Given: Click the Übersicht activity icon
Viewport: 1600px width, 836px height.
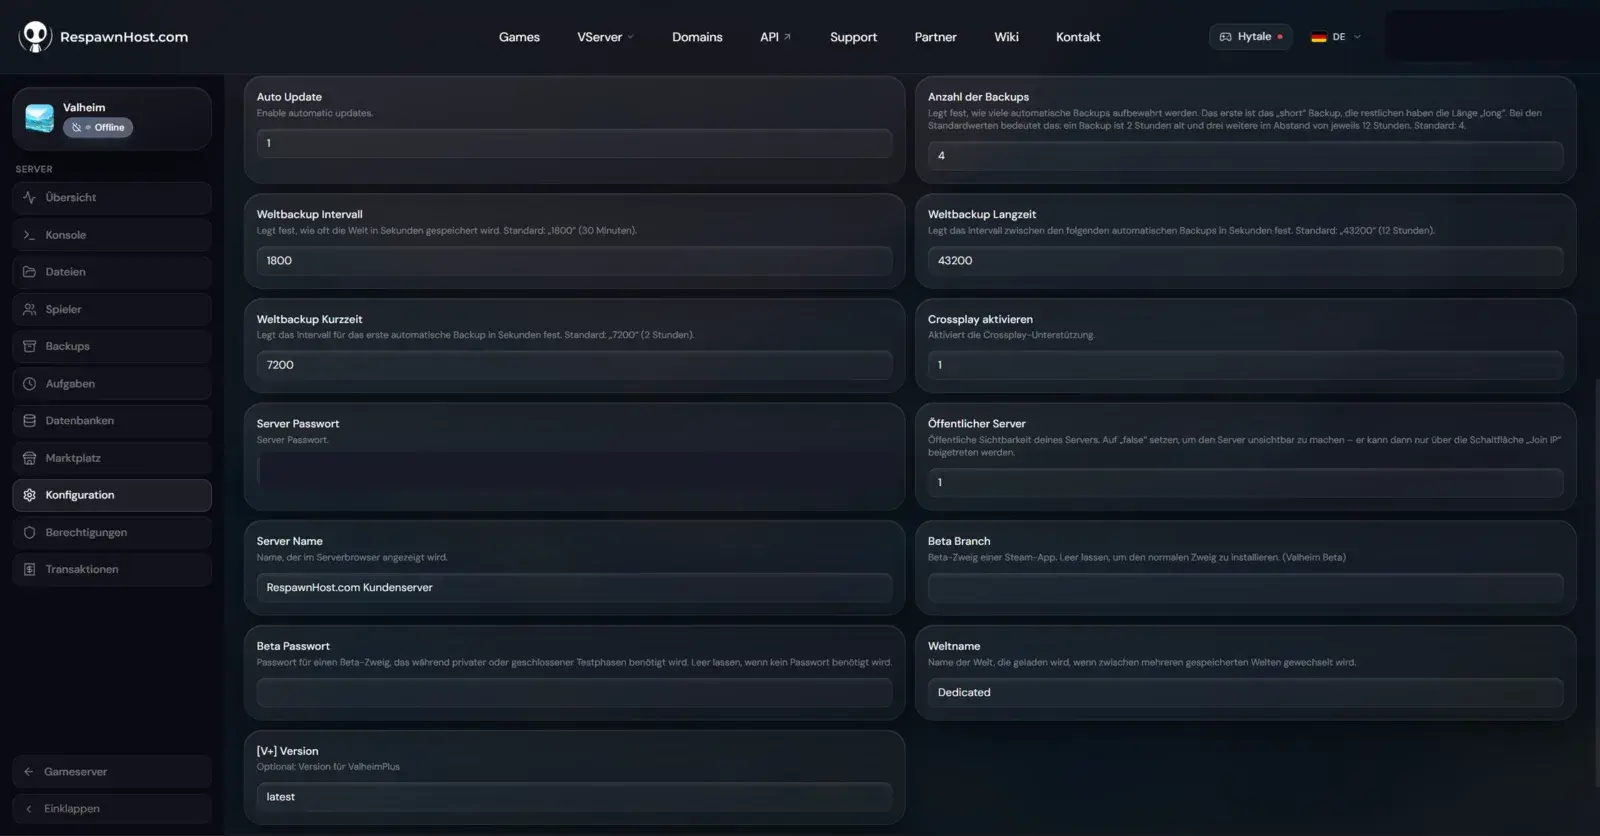Looking at the screenshot, I should [29, 198].
